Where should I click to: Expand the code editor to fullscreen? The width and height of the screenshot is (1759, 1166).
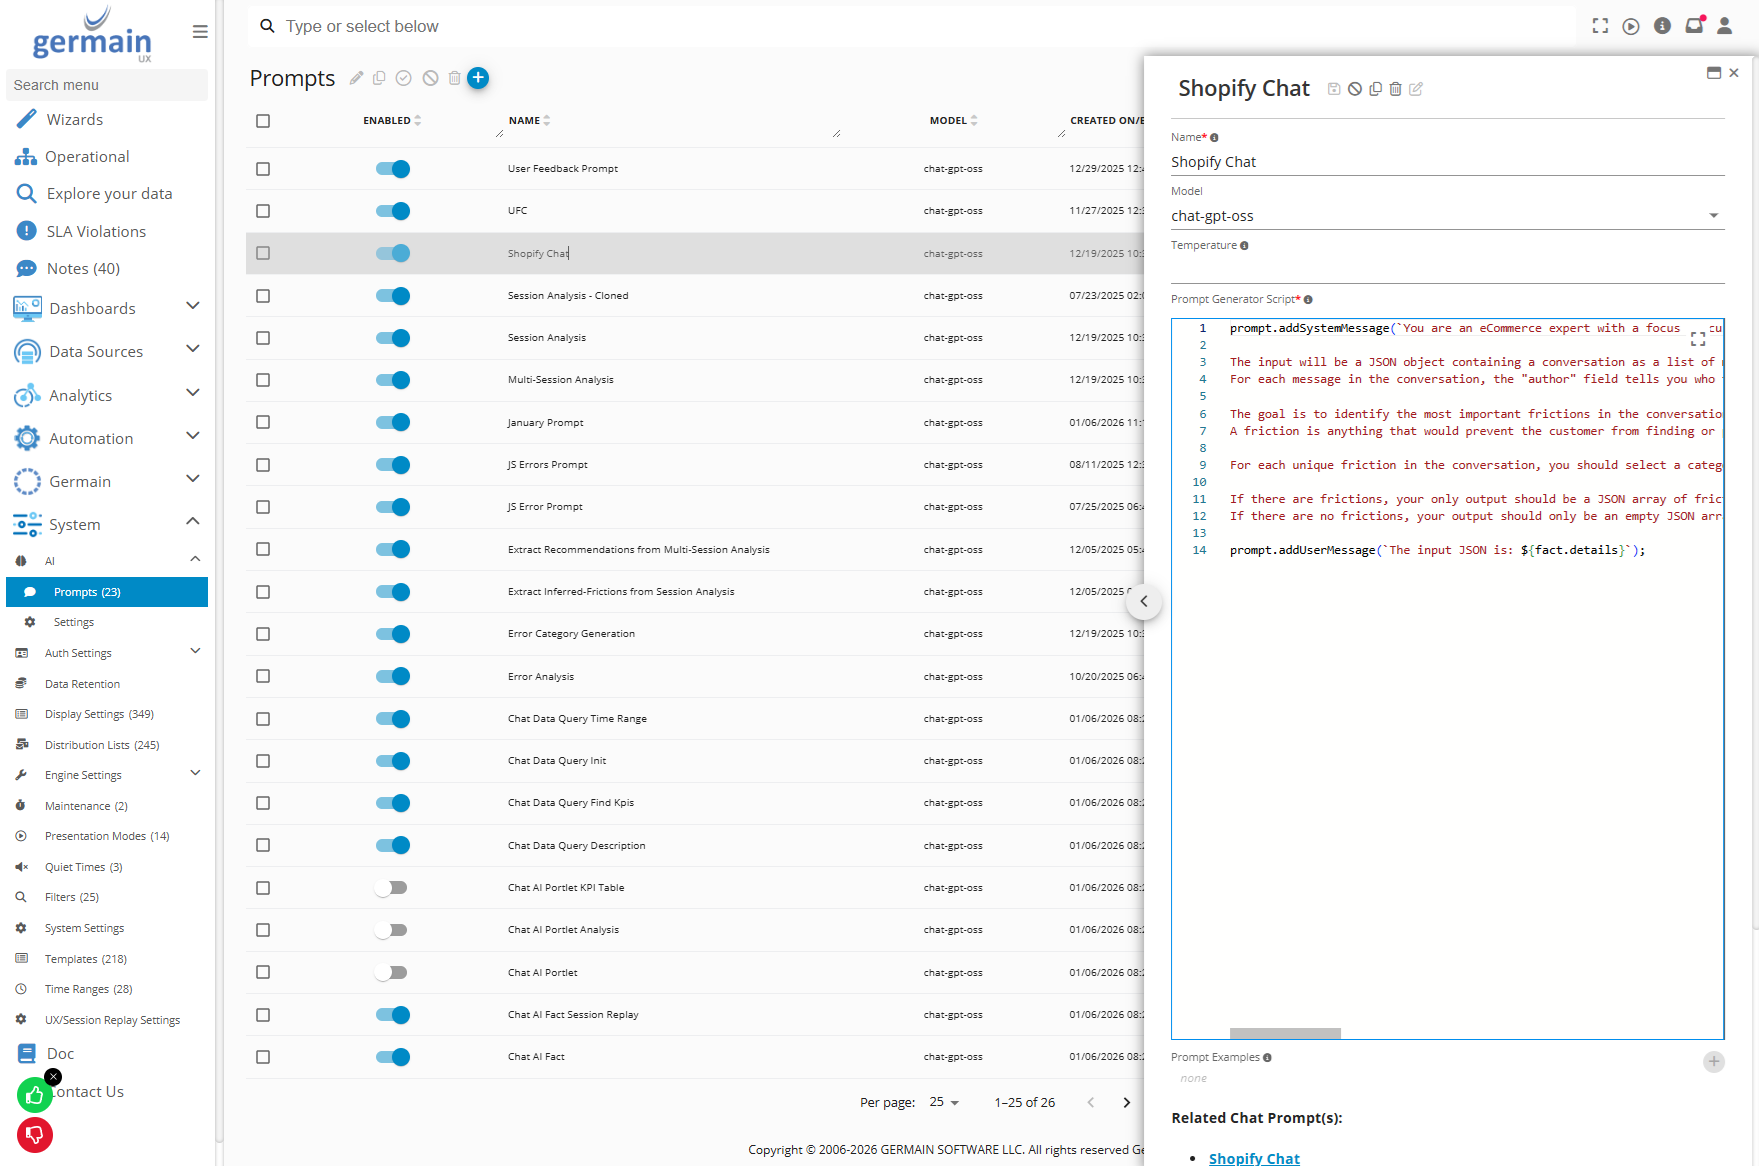click(x=1698, y=339)
